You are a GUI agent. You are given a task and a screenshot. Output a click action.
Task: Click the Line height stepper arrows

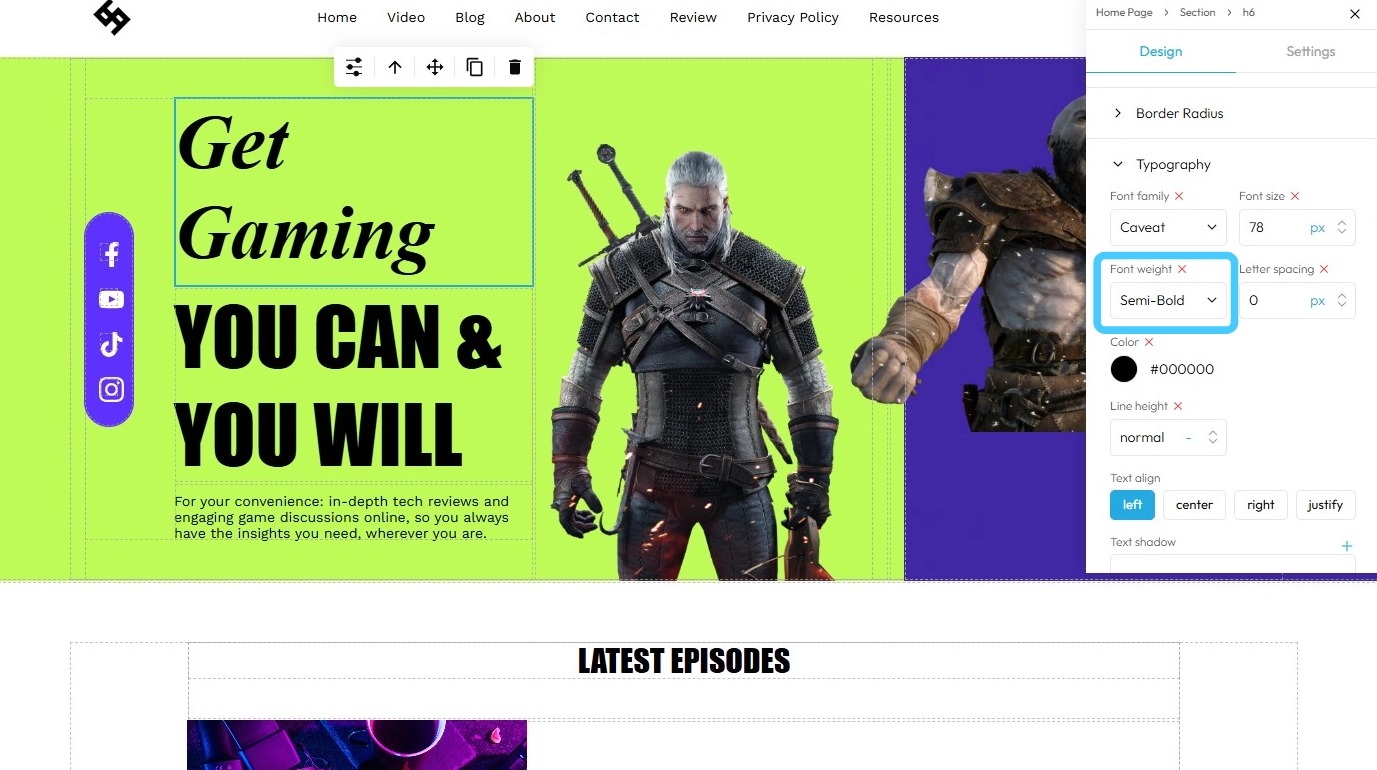[x=1213, y=437]
